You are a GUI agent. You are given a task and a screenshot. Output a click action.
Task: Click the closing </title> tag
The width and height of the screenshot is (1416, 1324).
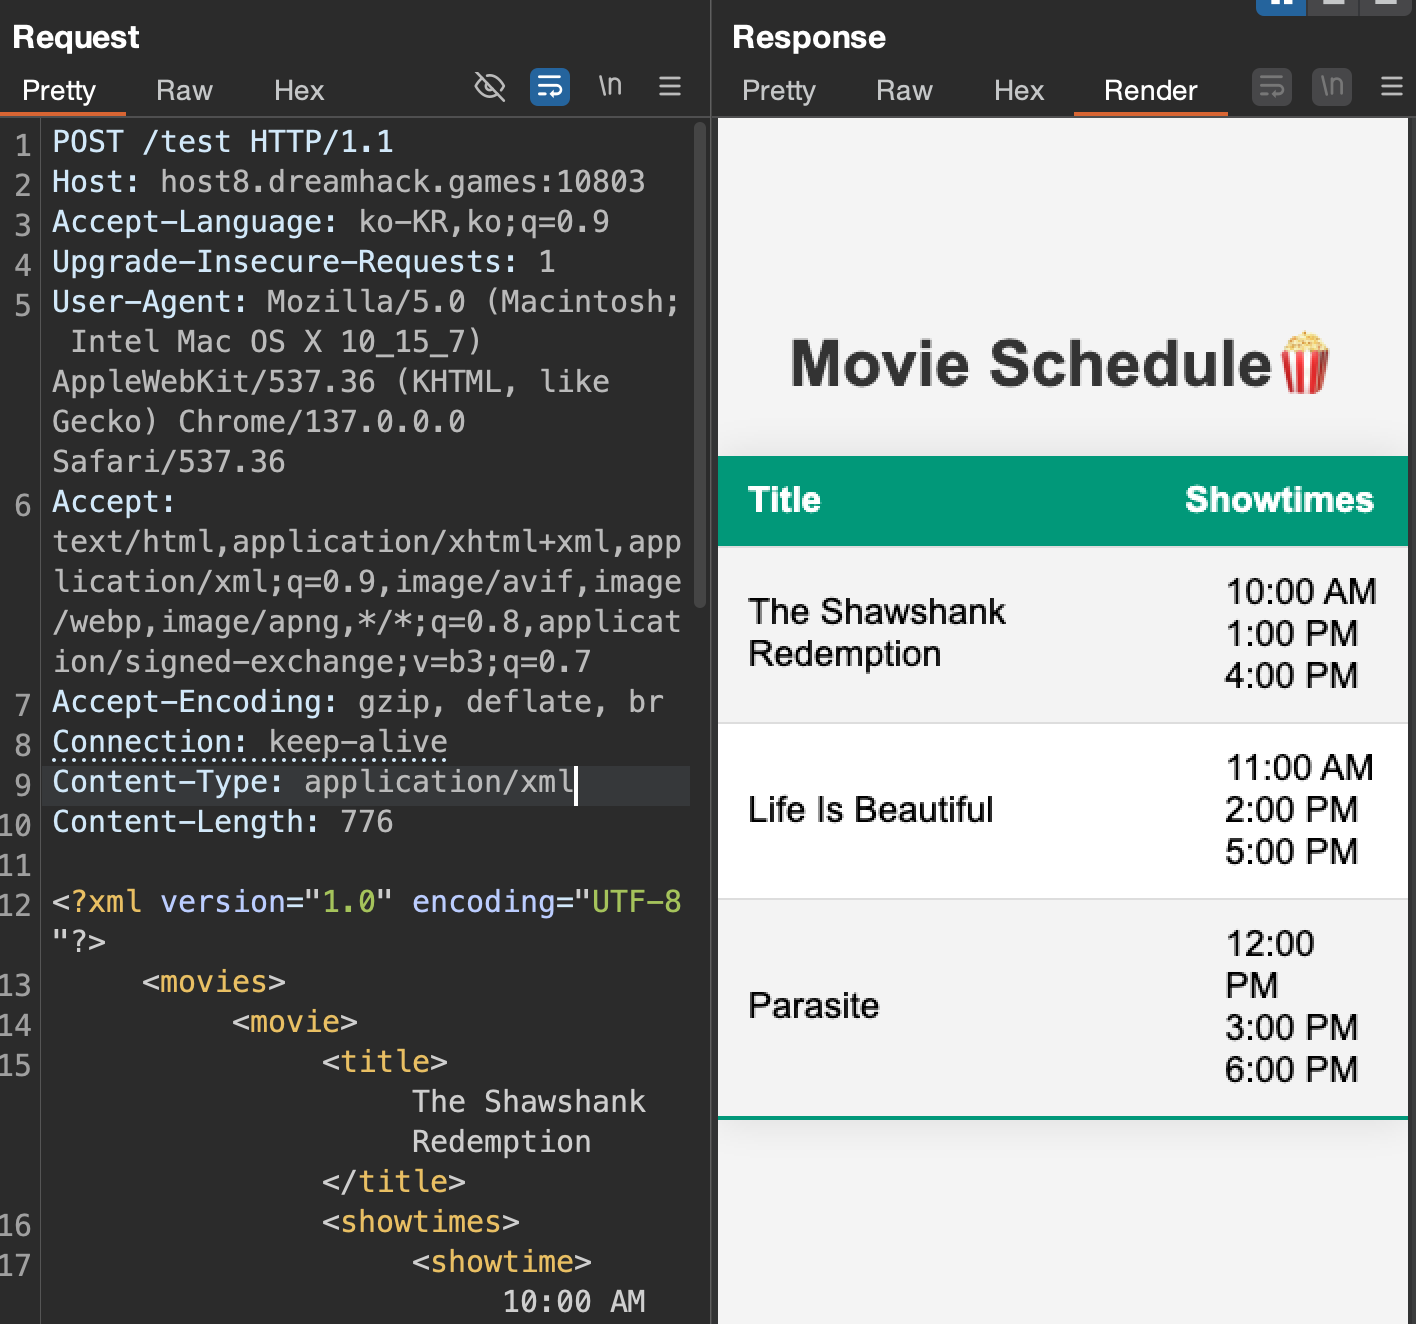(394, 1182)
